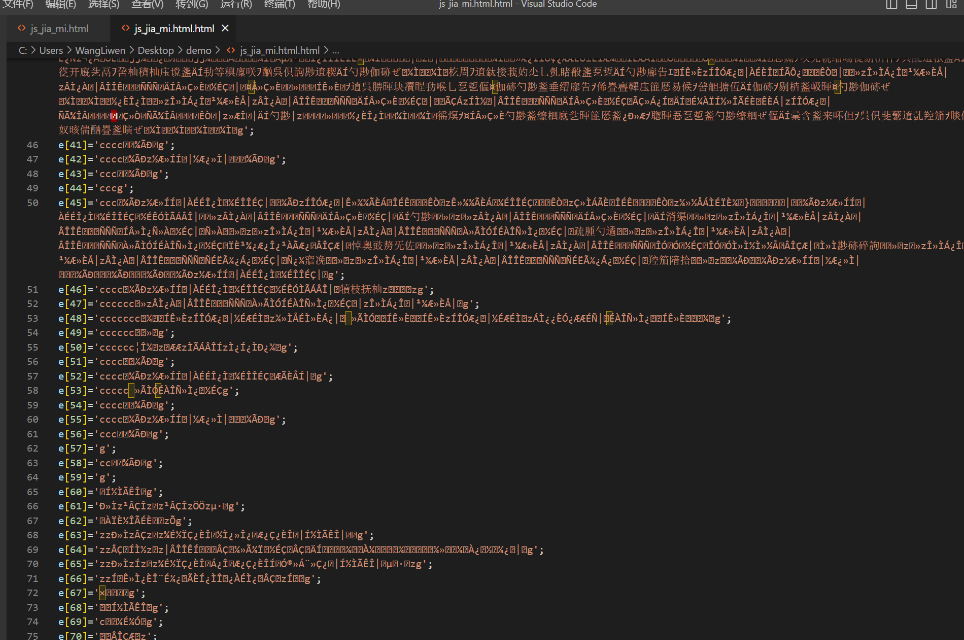Click line number 73 in the gutter
The width and height of the screenshot is (964, 640).
[x=33, y=607]
